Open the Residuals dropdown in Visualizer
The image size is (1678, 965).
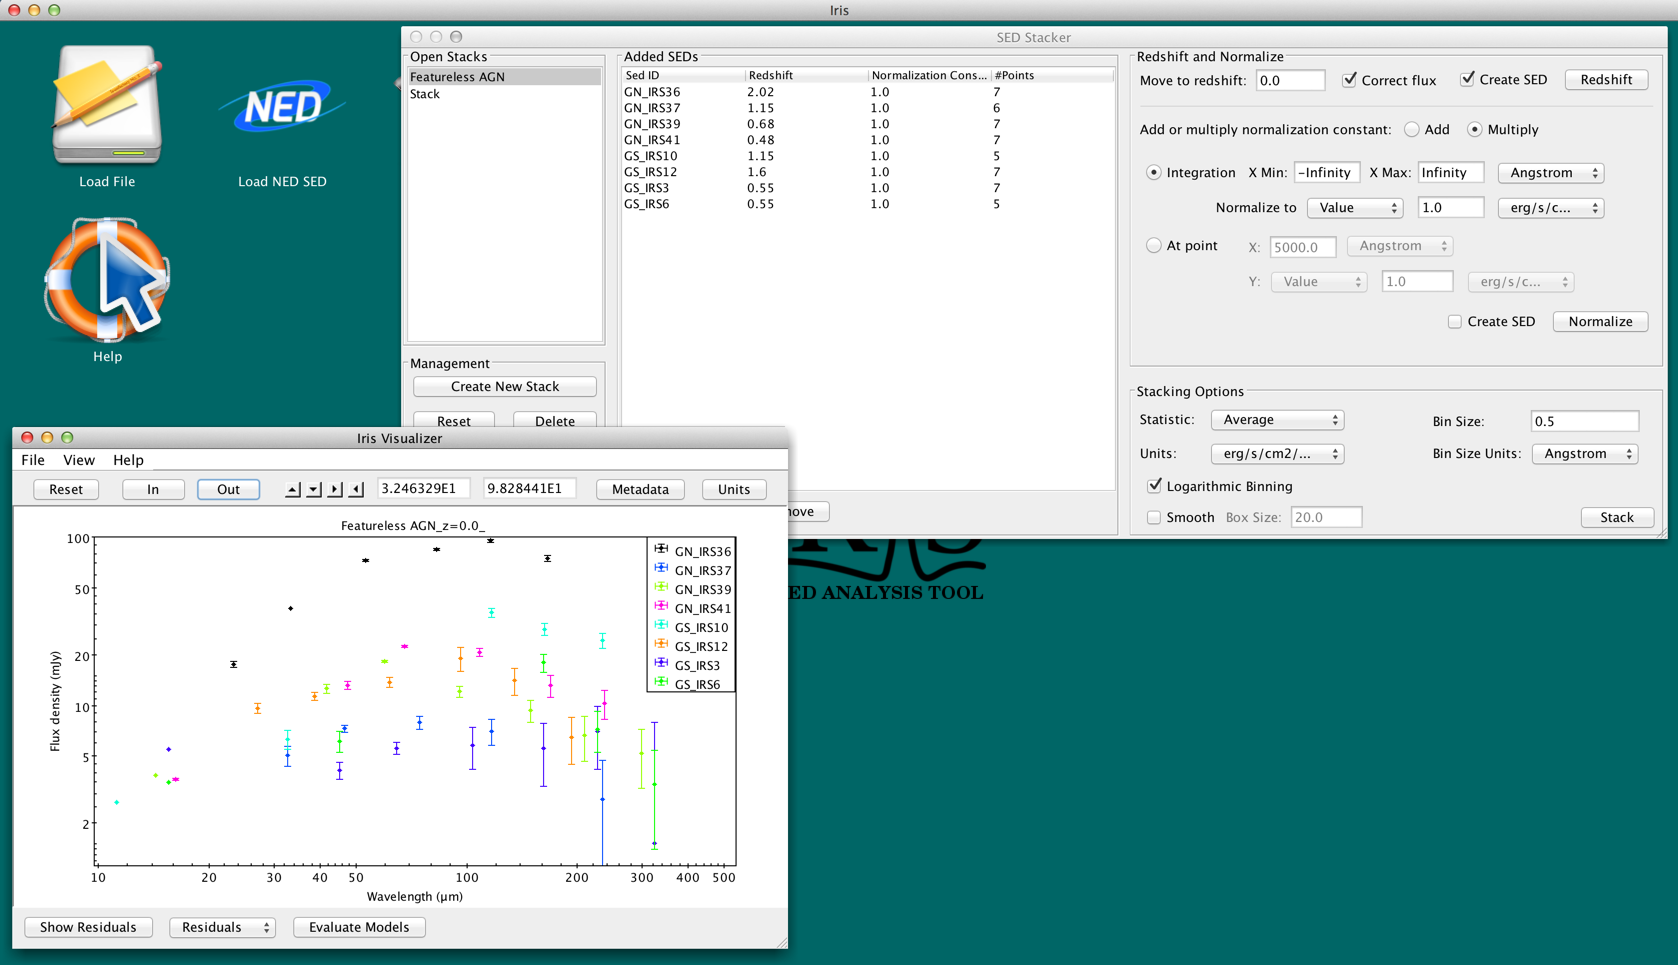click(x=222, y=927)
